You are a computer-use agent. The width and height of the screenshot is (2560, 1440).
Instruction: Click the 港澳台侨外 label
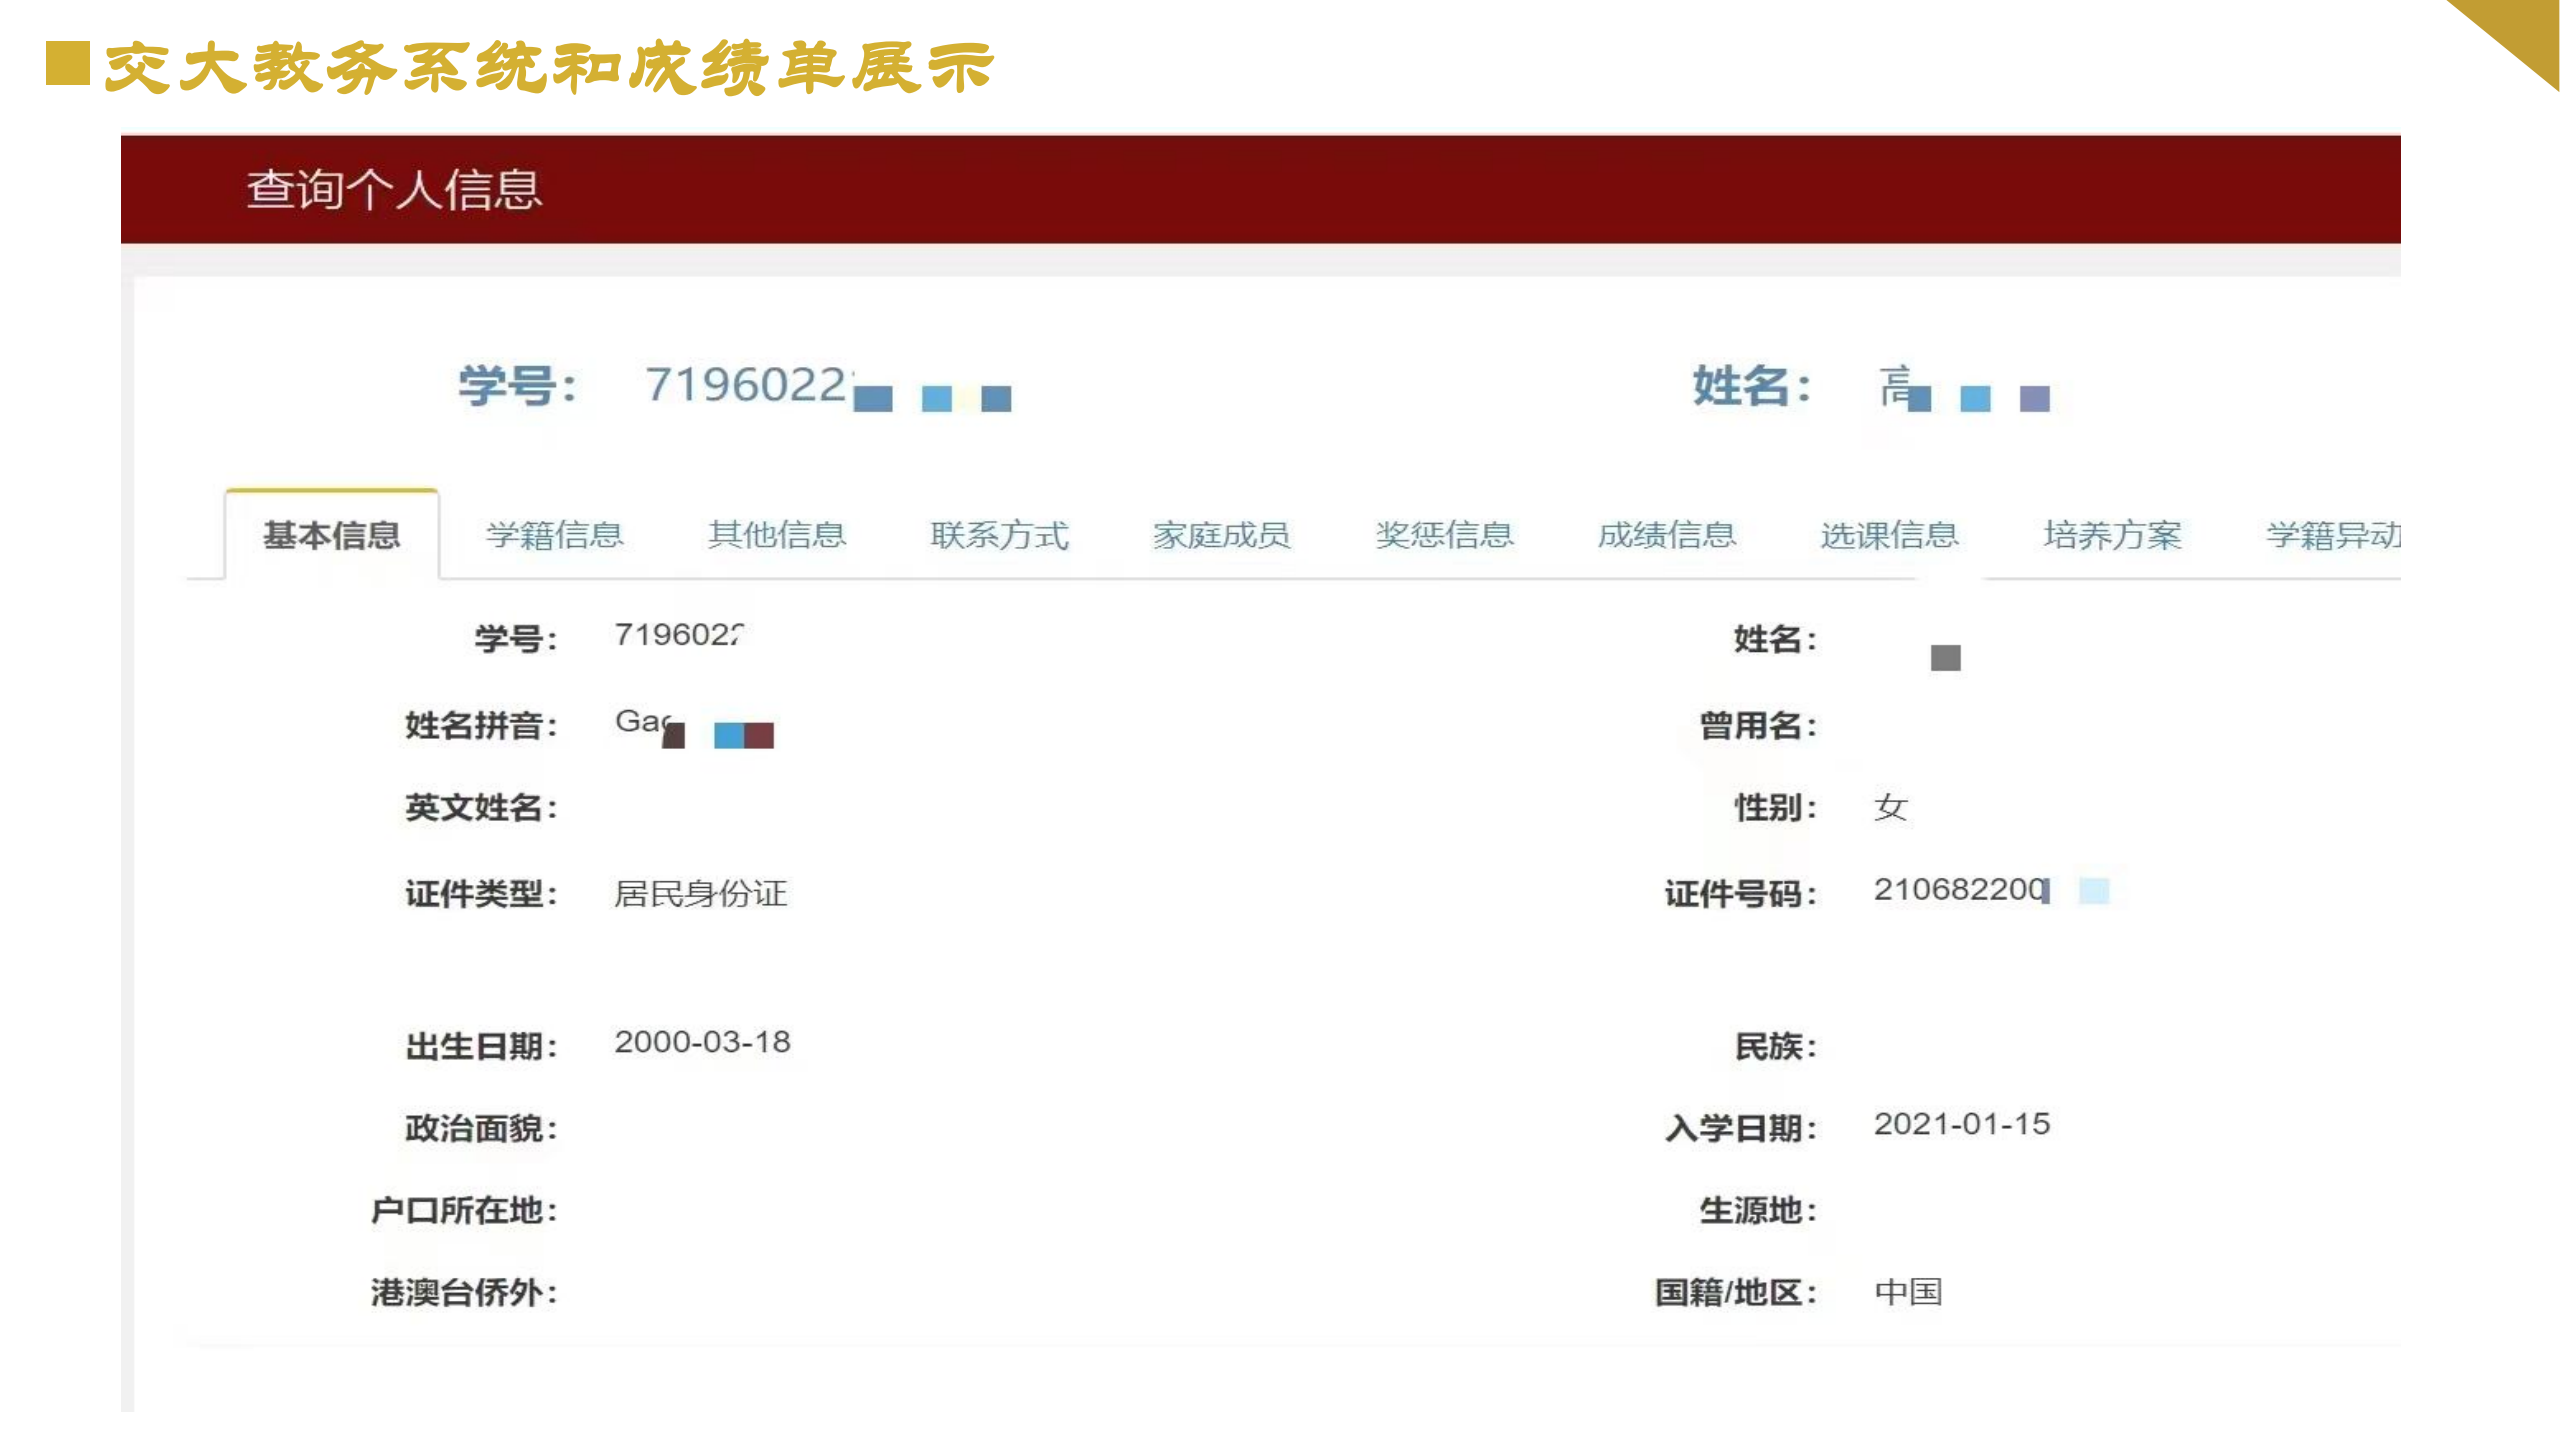tap(464, 1293)
